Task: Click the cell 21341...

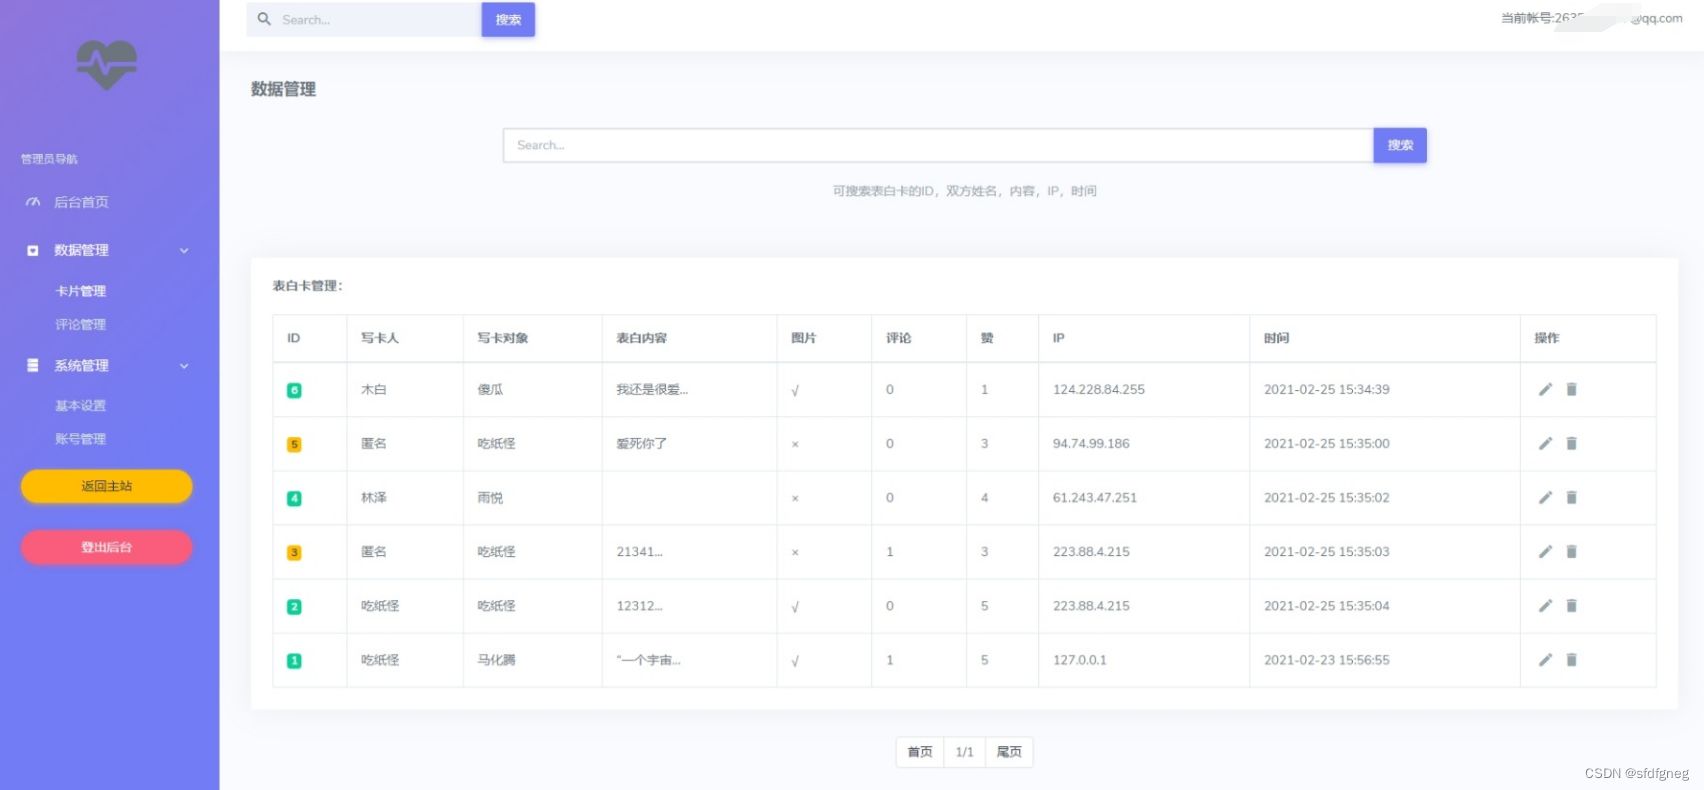Action: coord(639,551)
